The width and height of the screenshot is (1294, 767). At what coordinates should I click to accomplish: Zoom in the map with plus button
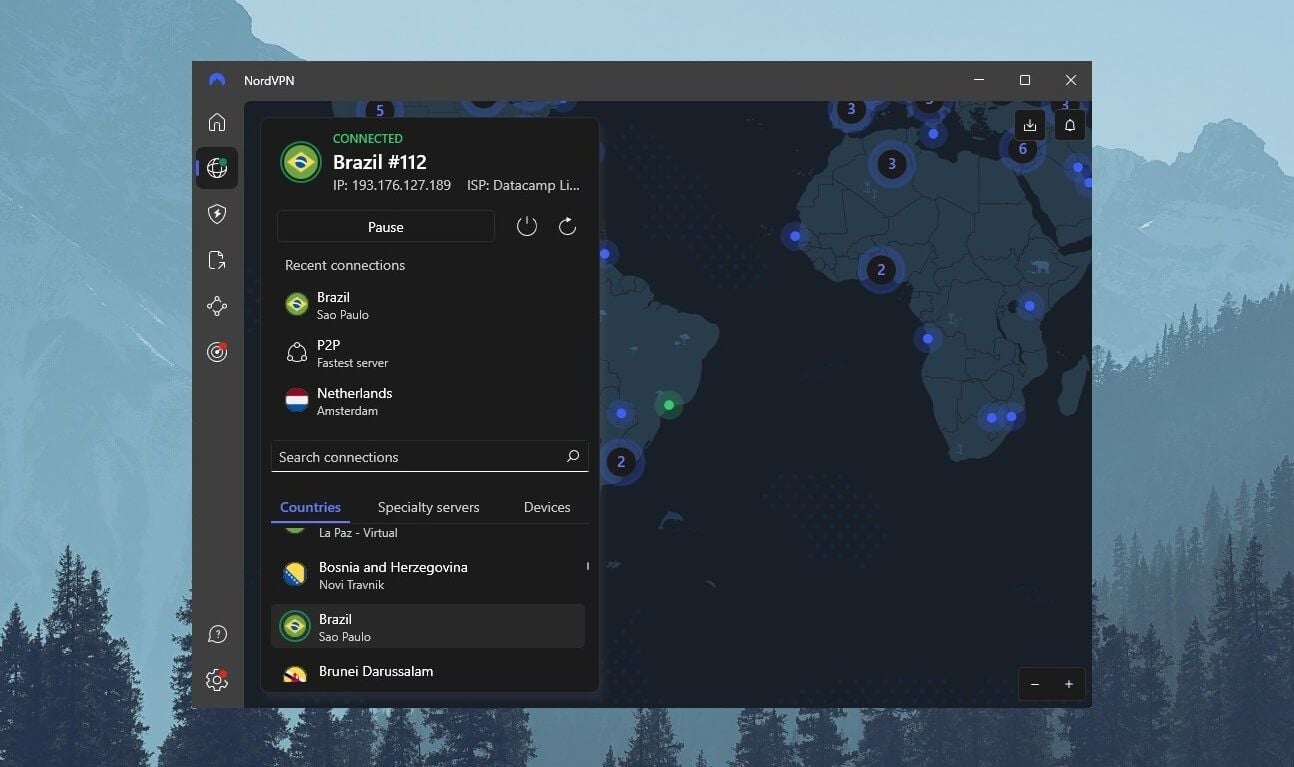(1069, 684)
